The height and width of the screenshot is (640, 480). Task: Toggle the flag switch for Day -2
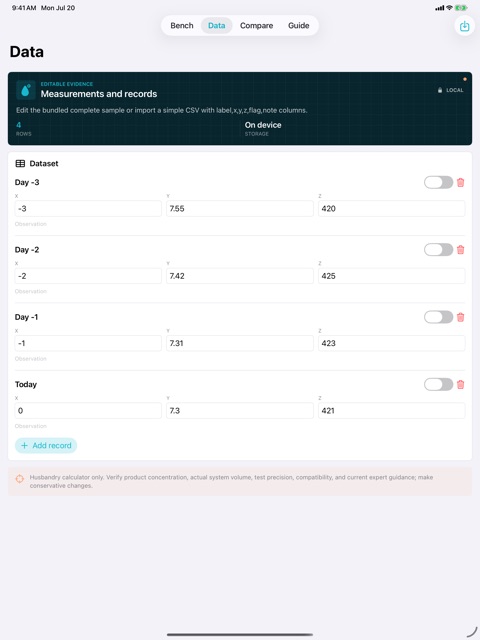(438, 250)
